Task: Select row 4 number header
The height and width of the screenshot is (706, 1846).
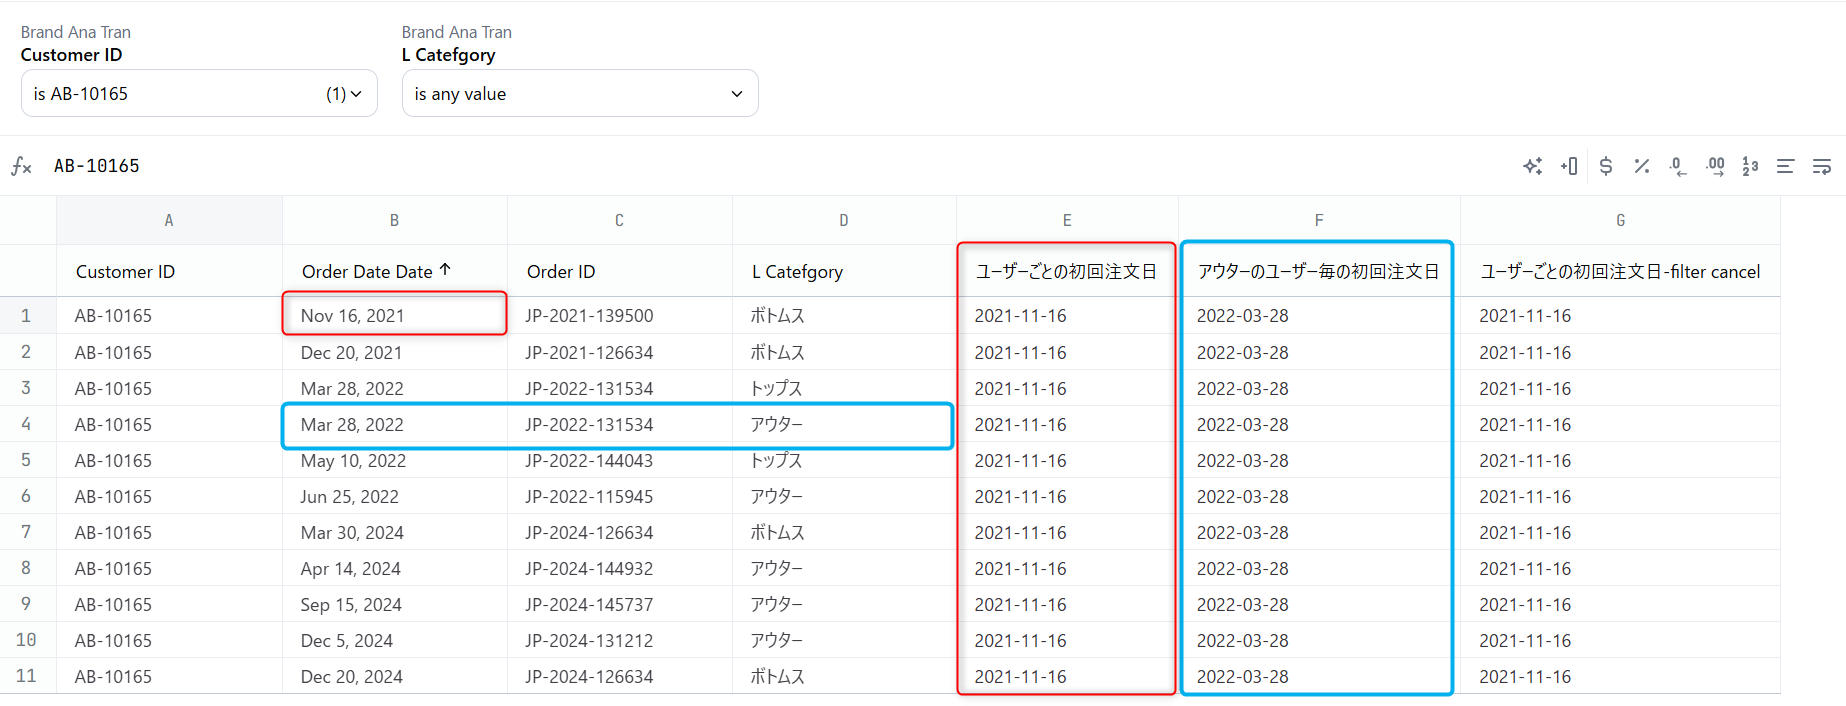Action: 26,424
